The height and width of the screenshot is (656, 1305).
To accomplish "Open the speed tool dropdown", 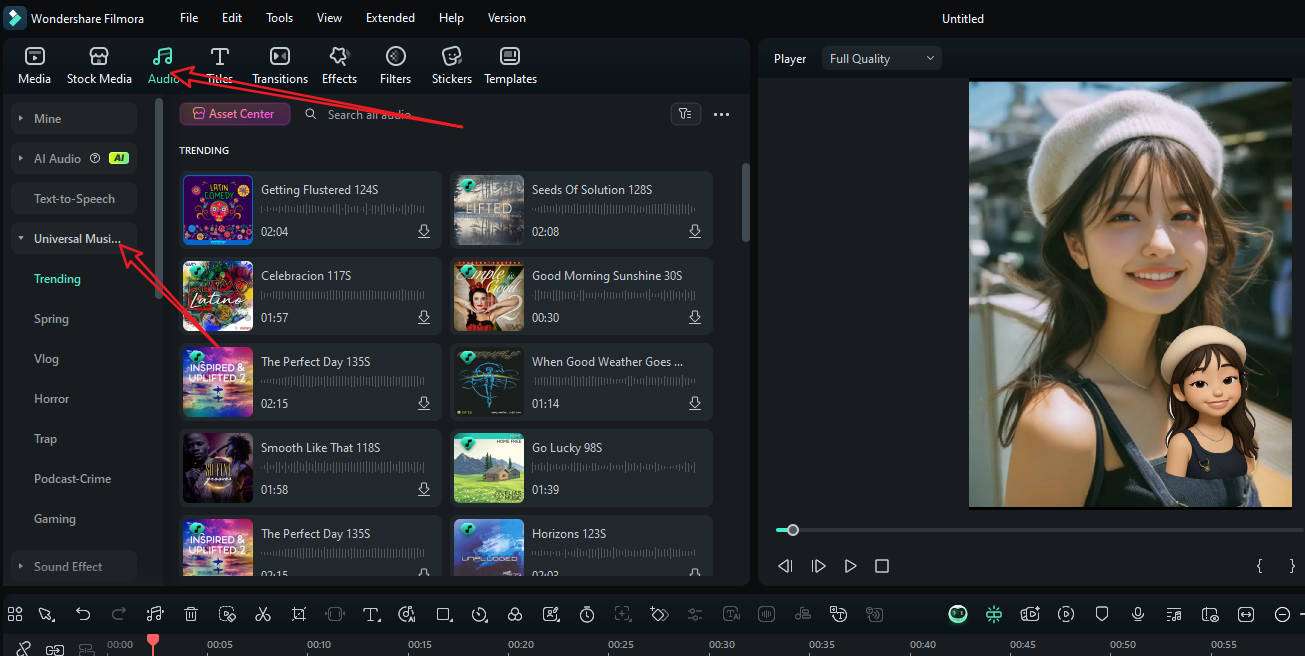I will pos(480,614).
